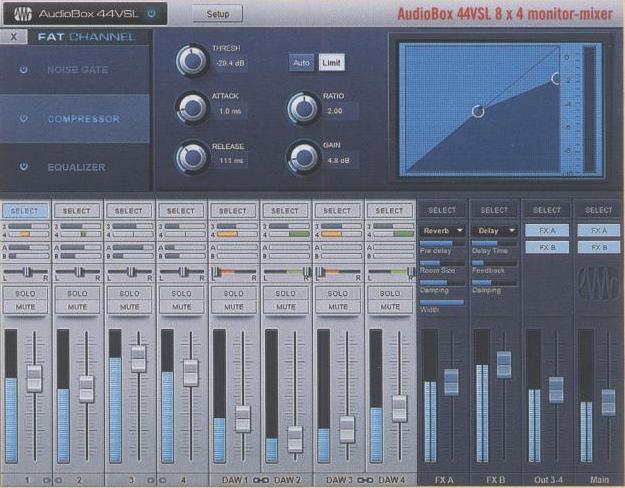The width and height of the screenshot is (625, 488).
Task: Click the Thresh value field -29.4 dB
Action: [x=230, y=63]
